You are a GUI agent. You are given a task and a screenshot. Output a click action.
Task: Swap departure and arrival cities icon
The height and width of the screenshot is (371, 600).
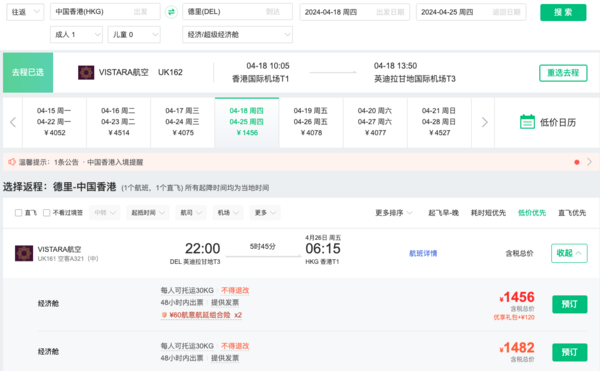(x=171, y=12)
